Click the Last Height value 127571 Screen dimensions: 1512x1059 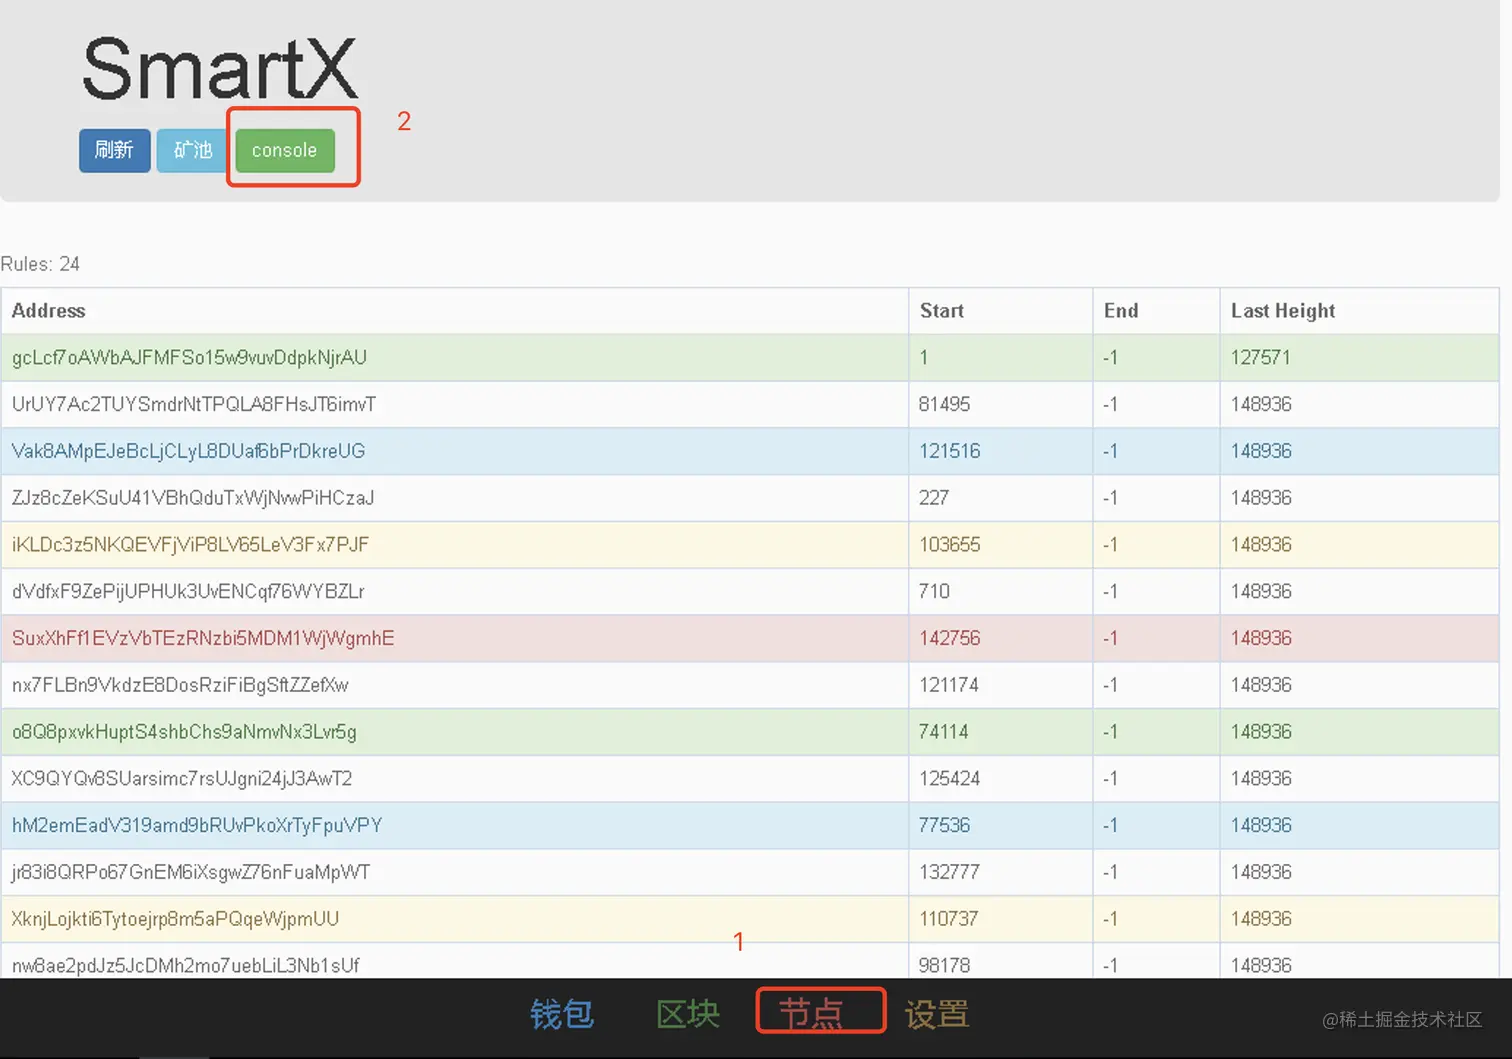[x=1261, y=358]
